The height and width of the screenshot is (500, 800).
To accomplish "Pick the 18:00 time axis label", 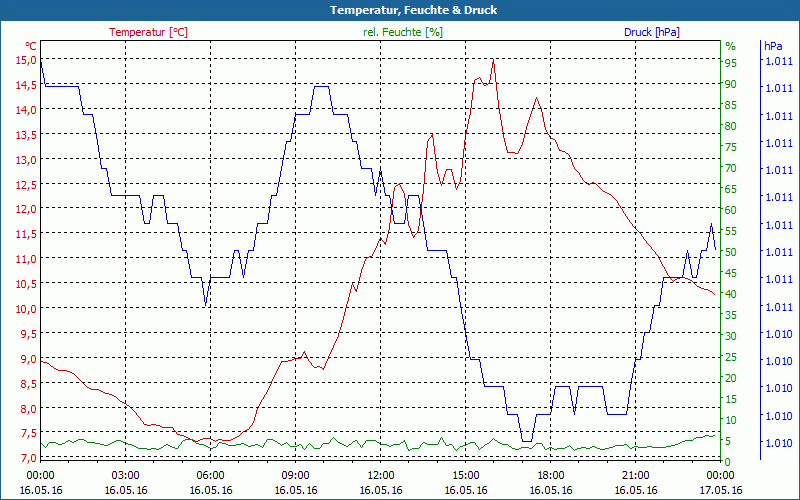I will pyautogui.click(x=550, y=475).
